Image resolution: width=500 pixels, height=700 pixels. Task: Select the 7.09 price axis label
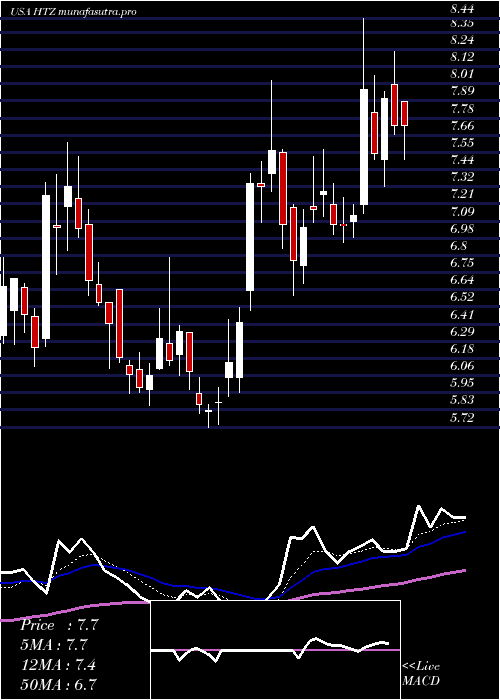[x=463, y=211]
